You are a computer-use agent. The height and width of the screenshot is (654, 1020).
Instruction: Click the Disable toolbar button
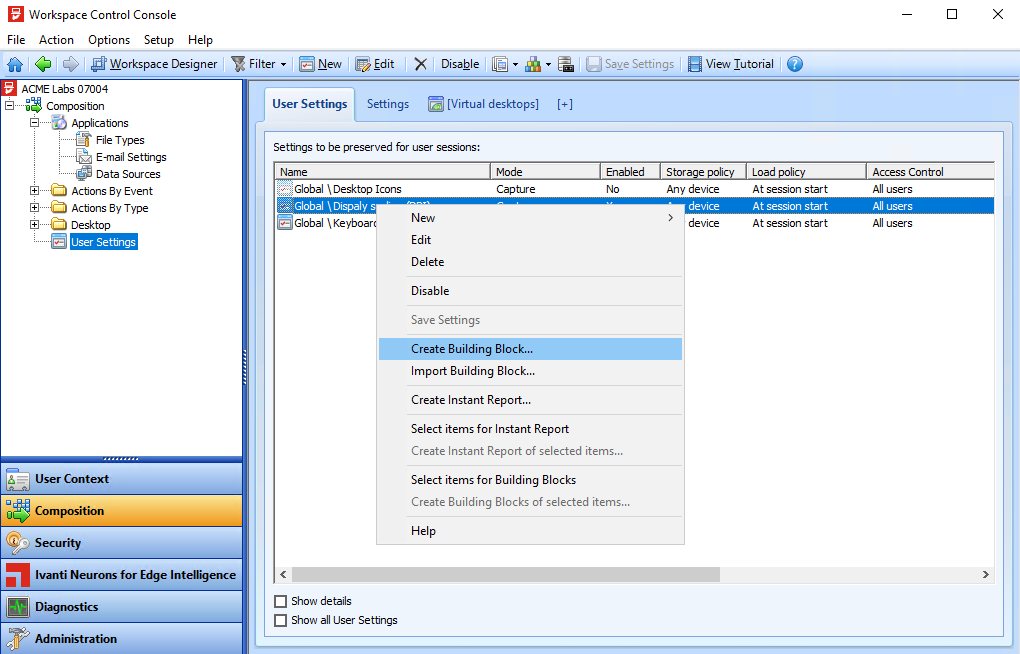tap(460, 64)
